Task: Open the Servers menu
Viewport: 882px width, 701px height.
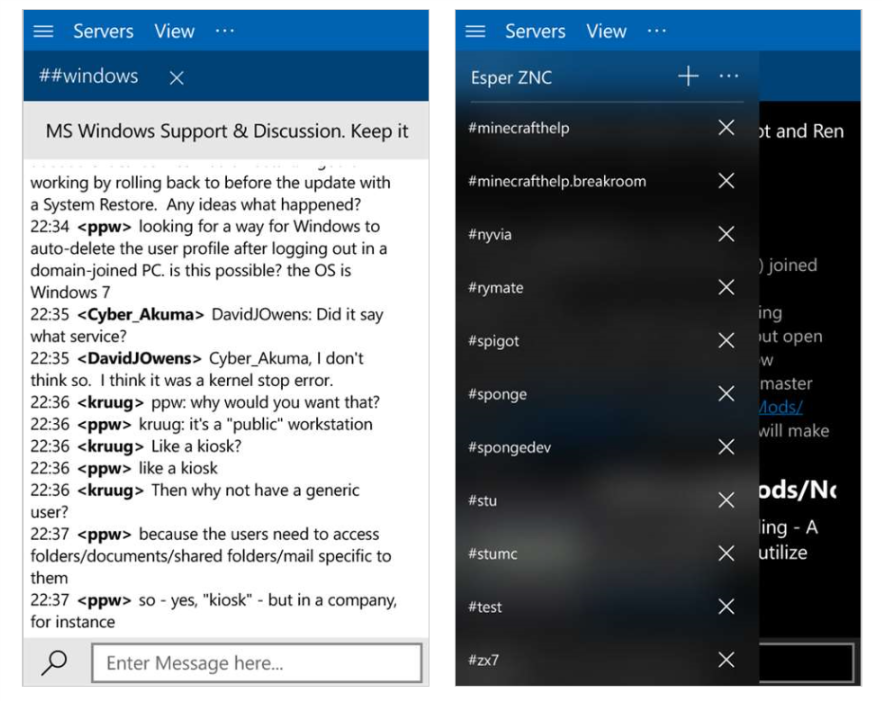Action: click(x=103, y=31)
